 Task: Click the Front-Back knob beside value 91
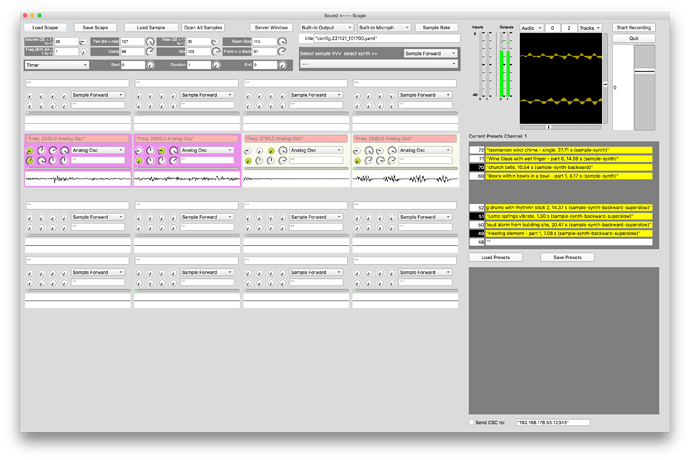click(282, 52)
